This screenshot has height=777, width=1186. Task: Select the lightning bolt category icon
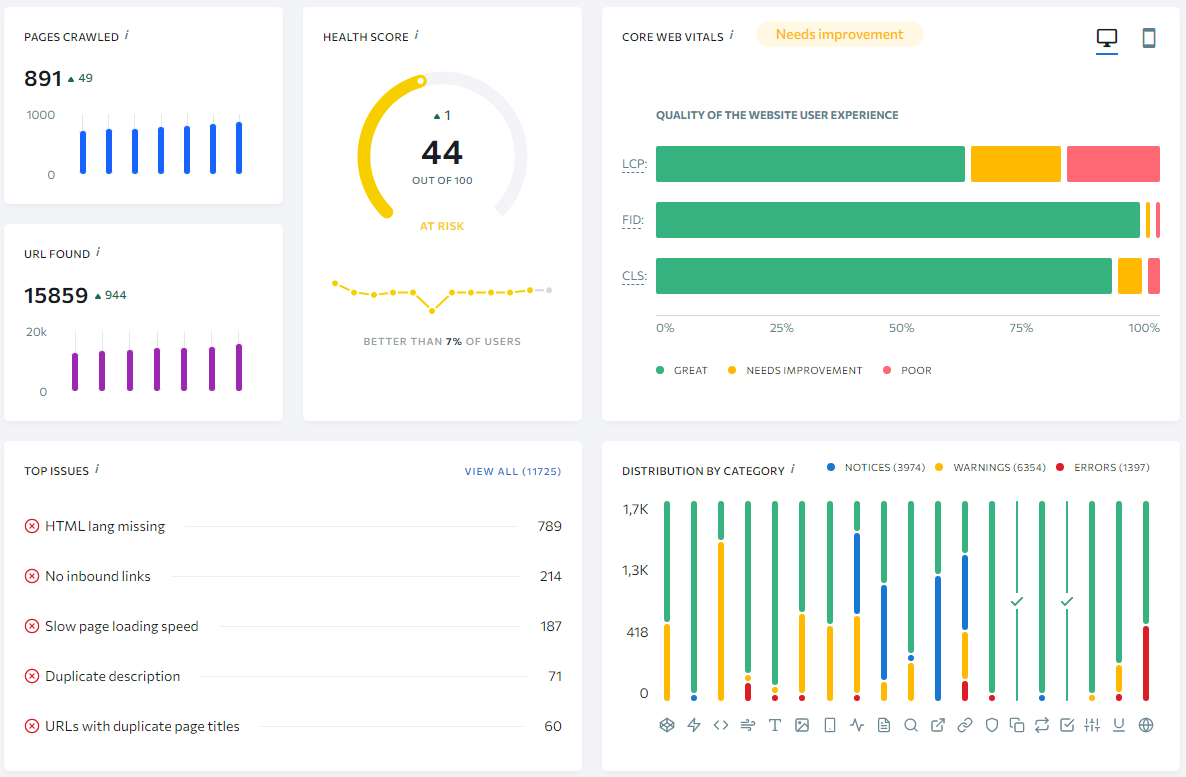(694, 725)
